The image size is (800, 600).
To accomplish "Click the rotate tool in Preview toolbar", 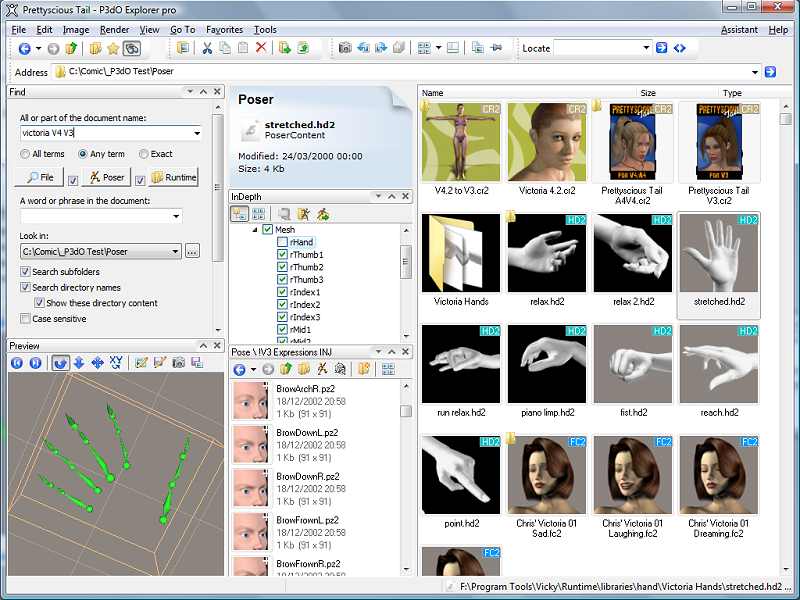I will [61, 363].
